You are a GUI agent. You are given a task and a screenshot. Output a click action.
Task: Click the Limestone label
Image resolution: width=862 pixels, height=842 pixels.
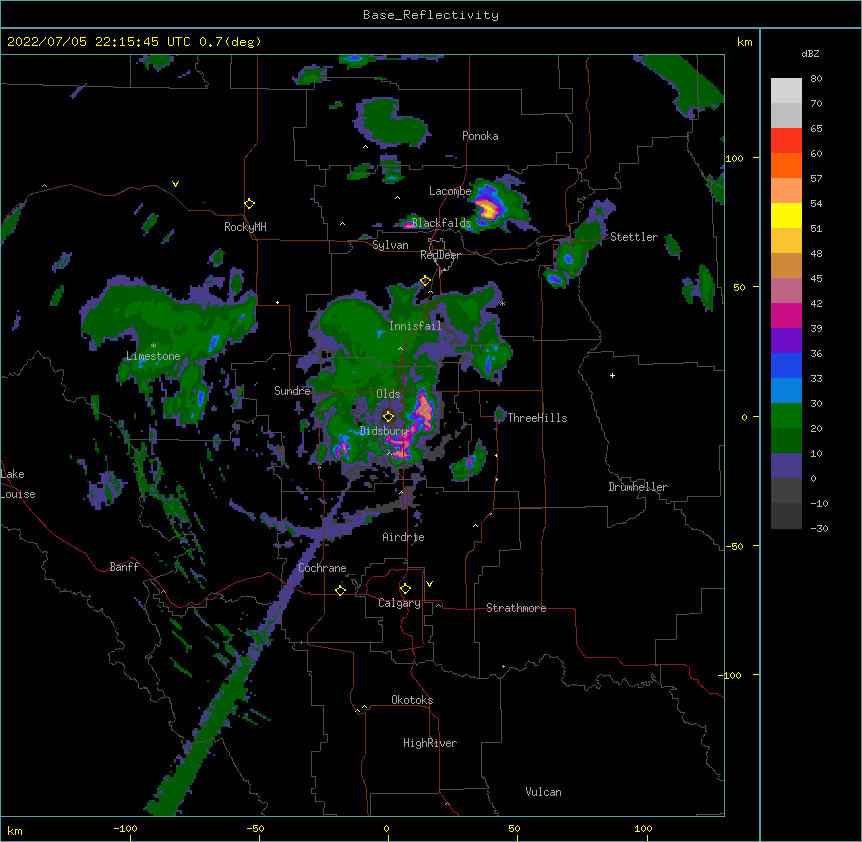coord(153,356)
